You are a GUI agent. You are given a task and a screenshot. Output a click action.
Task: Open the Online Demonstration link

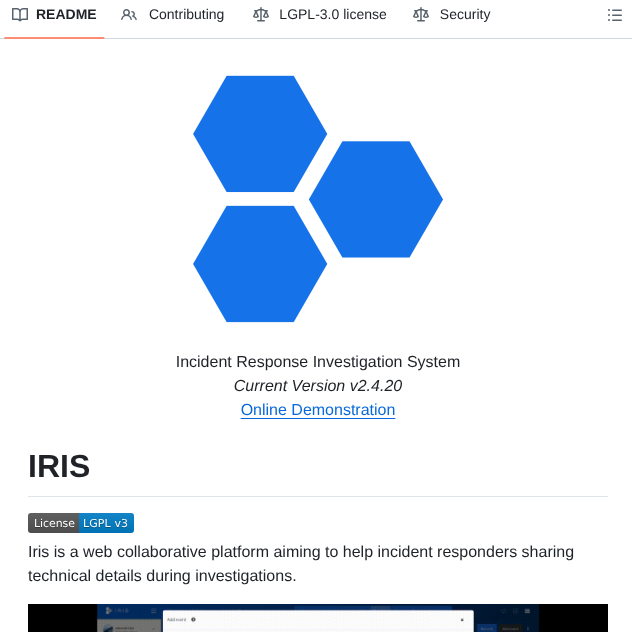click(318, 410)
